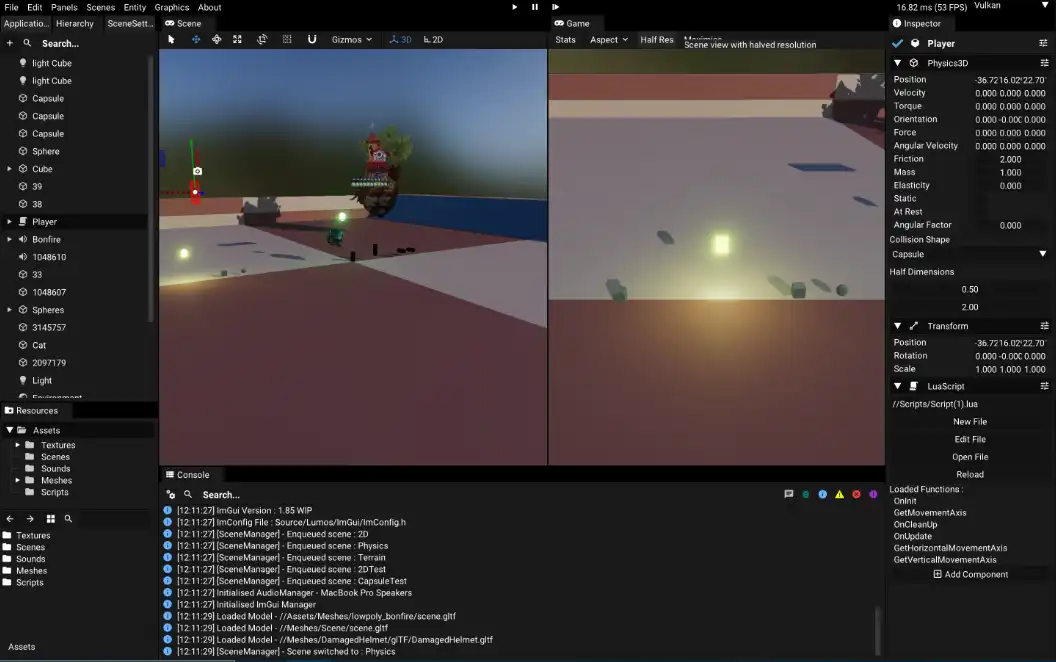Go forward in the Resources browser
The image size is (1056, 662).
[x=30, y=519]
